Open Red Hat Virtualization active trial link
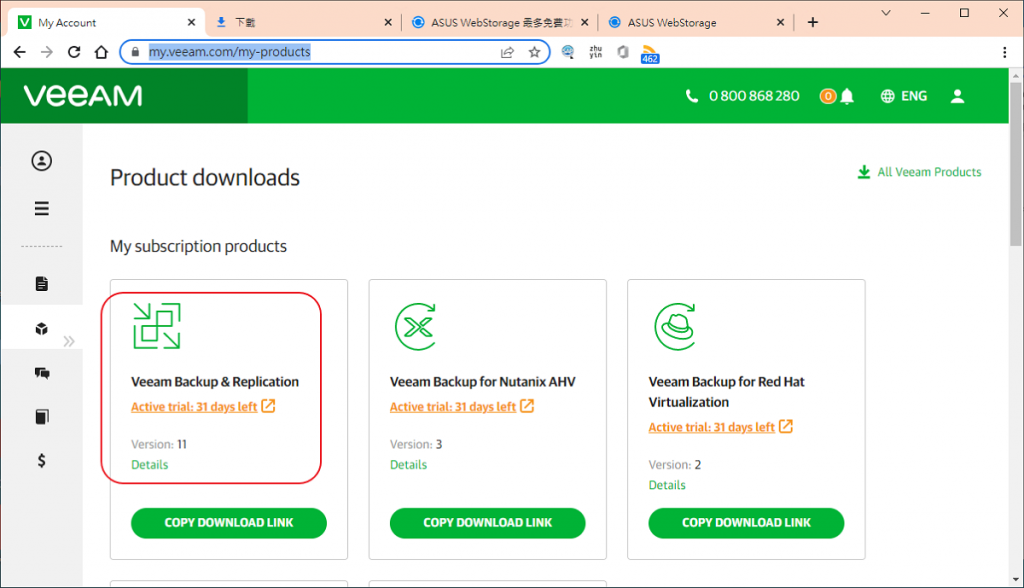The width and height of the screenshot is (1024, 588). [720, 427]
